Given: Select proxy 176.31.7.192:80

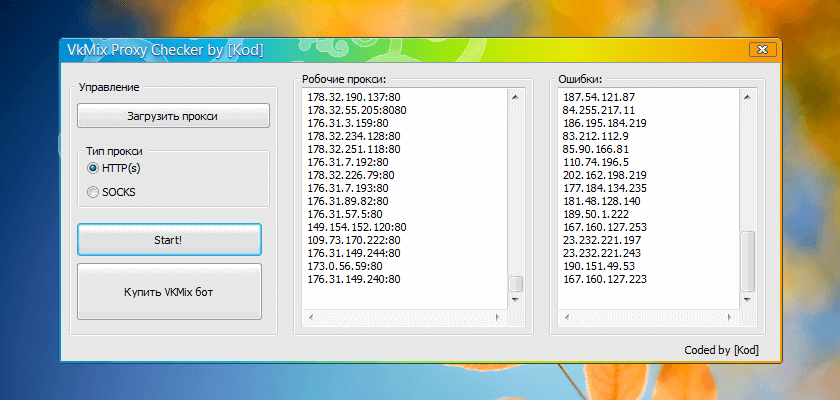Looking at the screenshot, I should [x=348, y=162].
